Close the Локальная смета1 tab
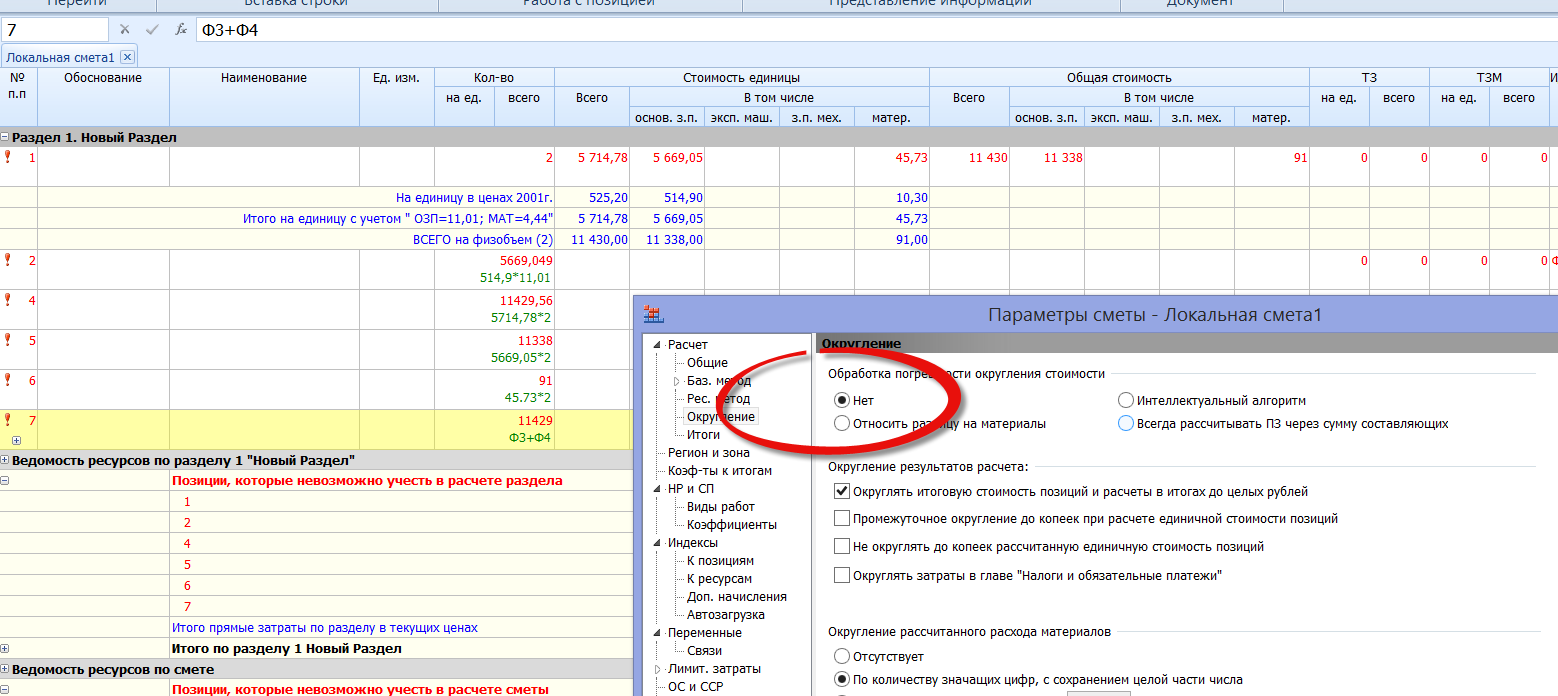 [x=127, y=58]
